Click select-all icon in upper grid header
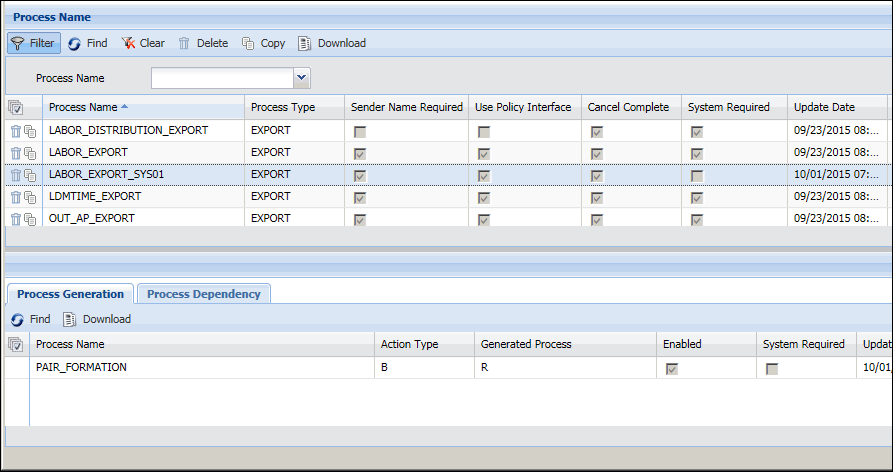The height and width of the screenshot is (472, 893). (x=15, y=107)
